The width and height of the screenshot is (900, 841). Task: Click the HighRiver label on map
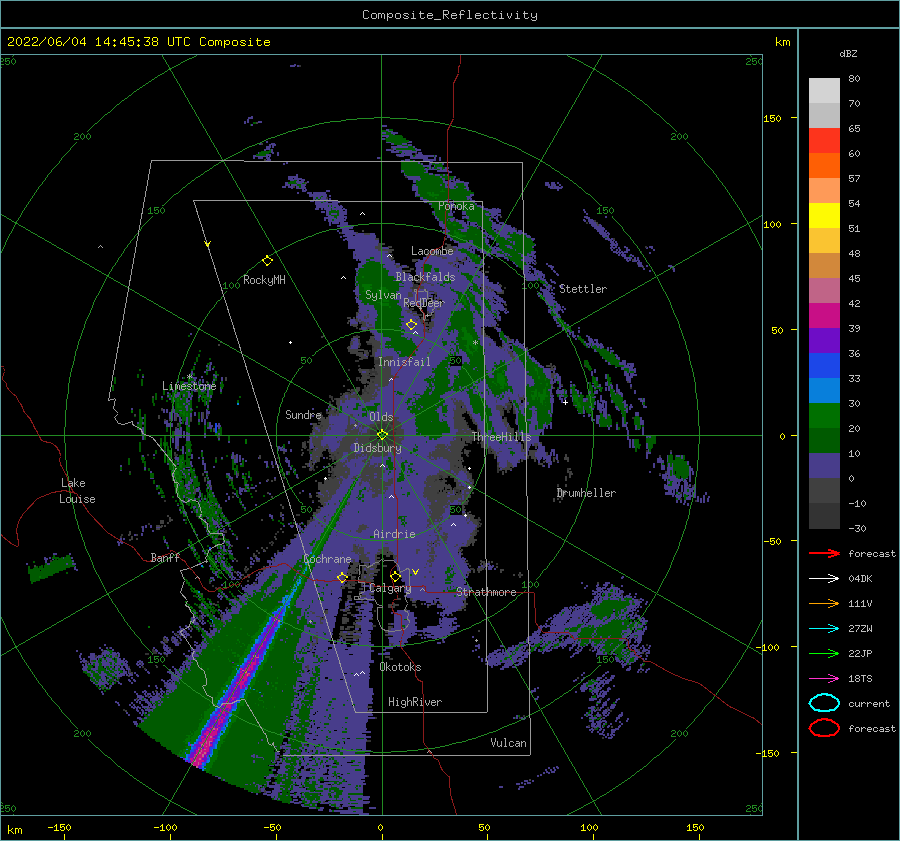(x=415, y=702)
